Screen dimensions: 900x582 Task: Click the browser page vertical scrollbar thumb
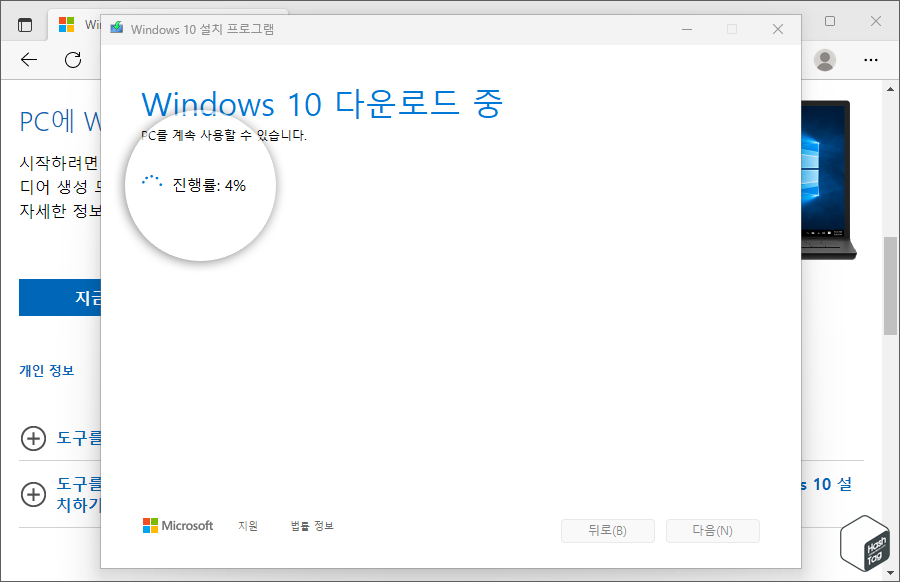point(890,285)
